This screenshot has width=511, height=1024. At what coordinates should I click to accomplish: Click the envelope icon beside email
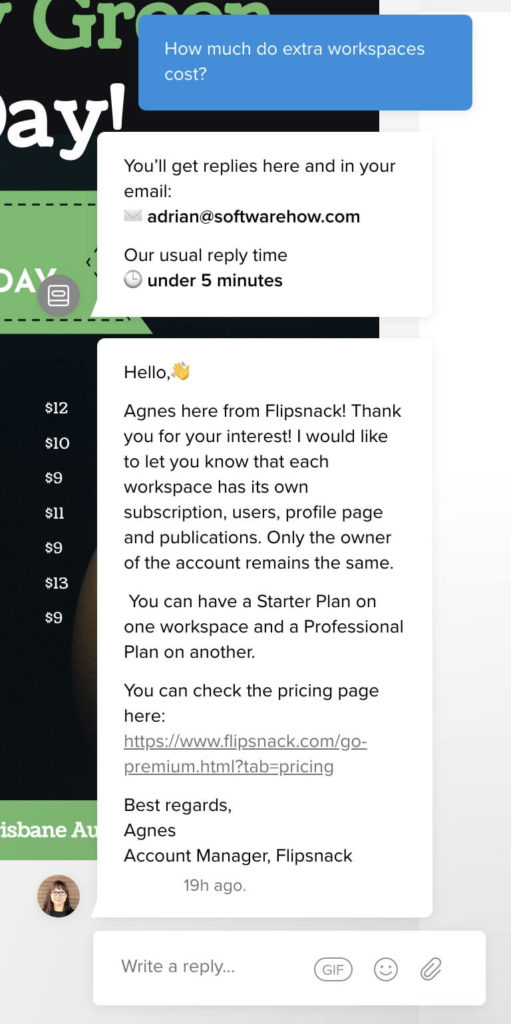[133, 216]
